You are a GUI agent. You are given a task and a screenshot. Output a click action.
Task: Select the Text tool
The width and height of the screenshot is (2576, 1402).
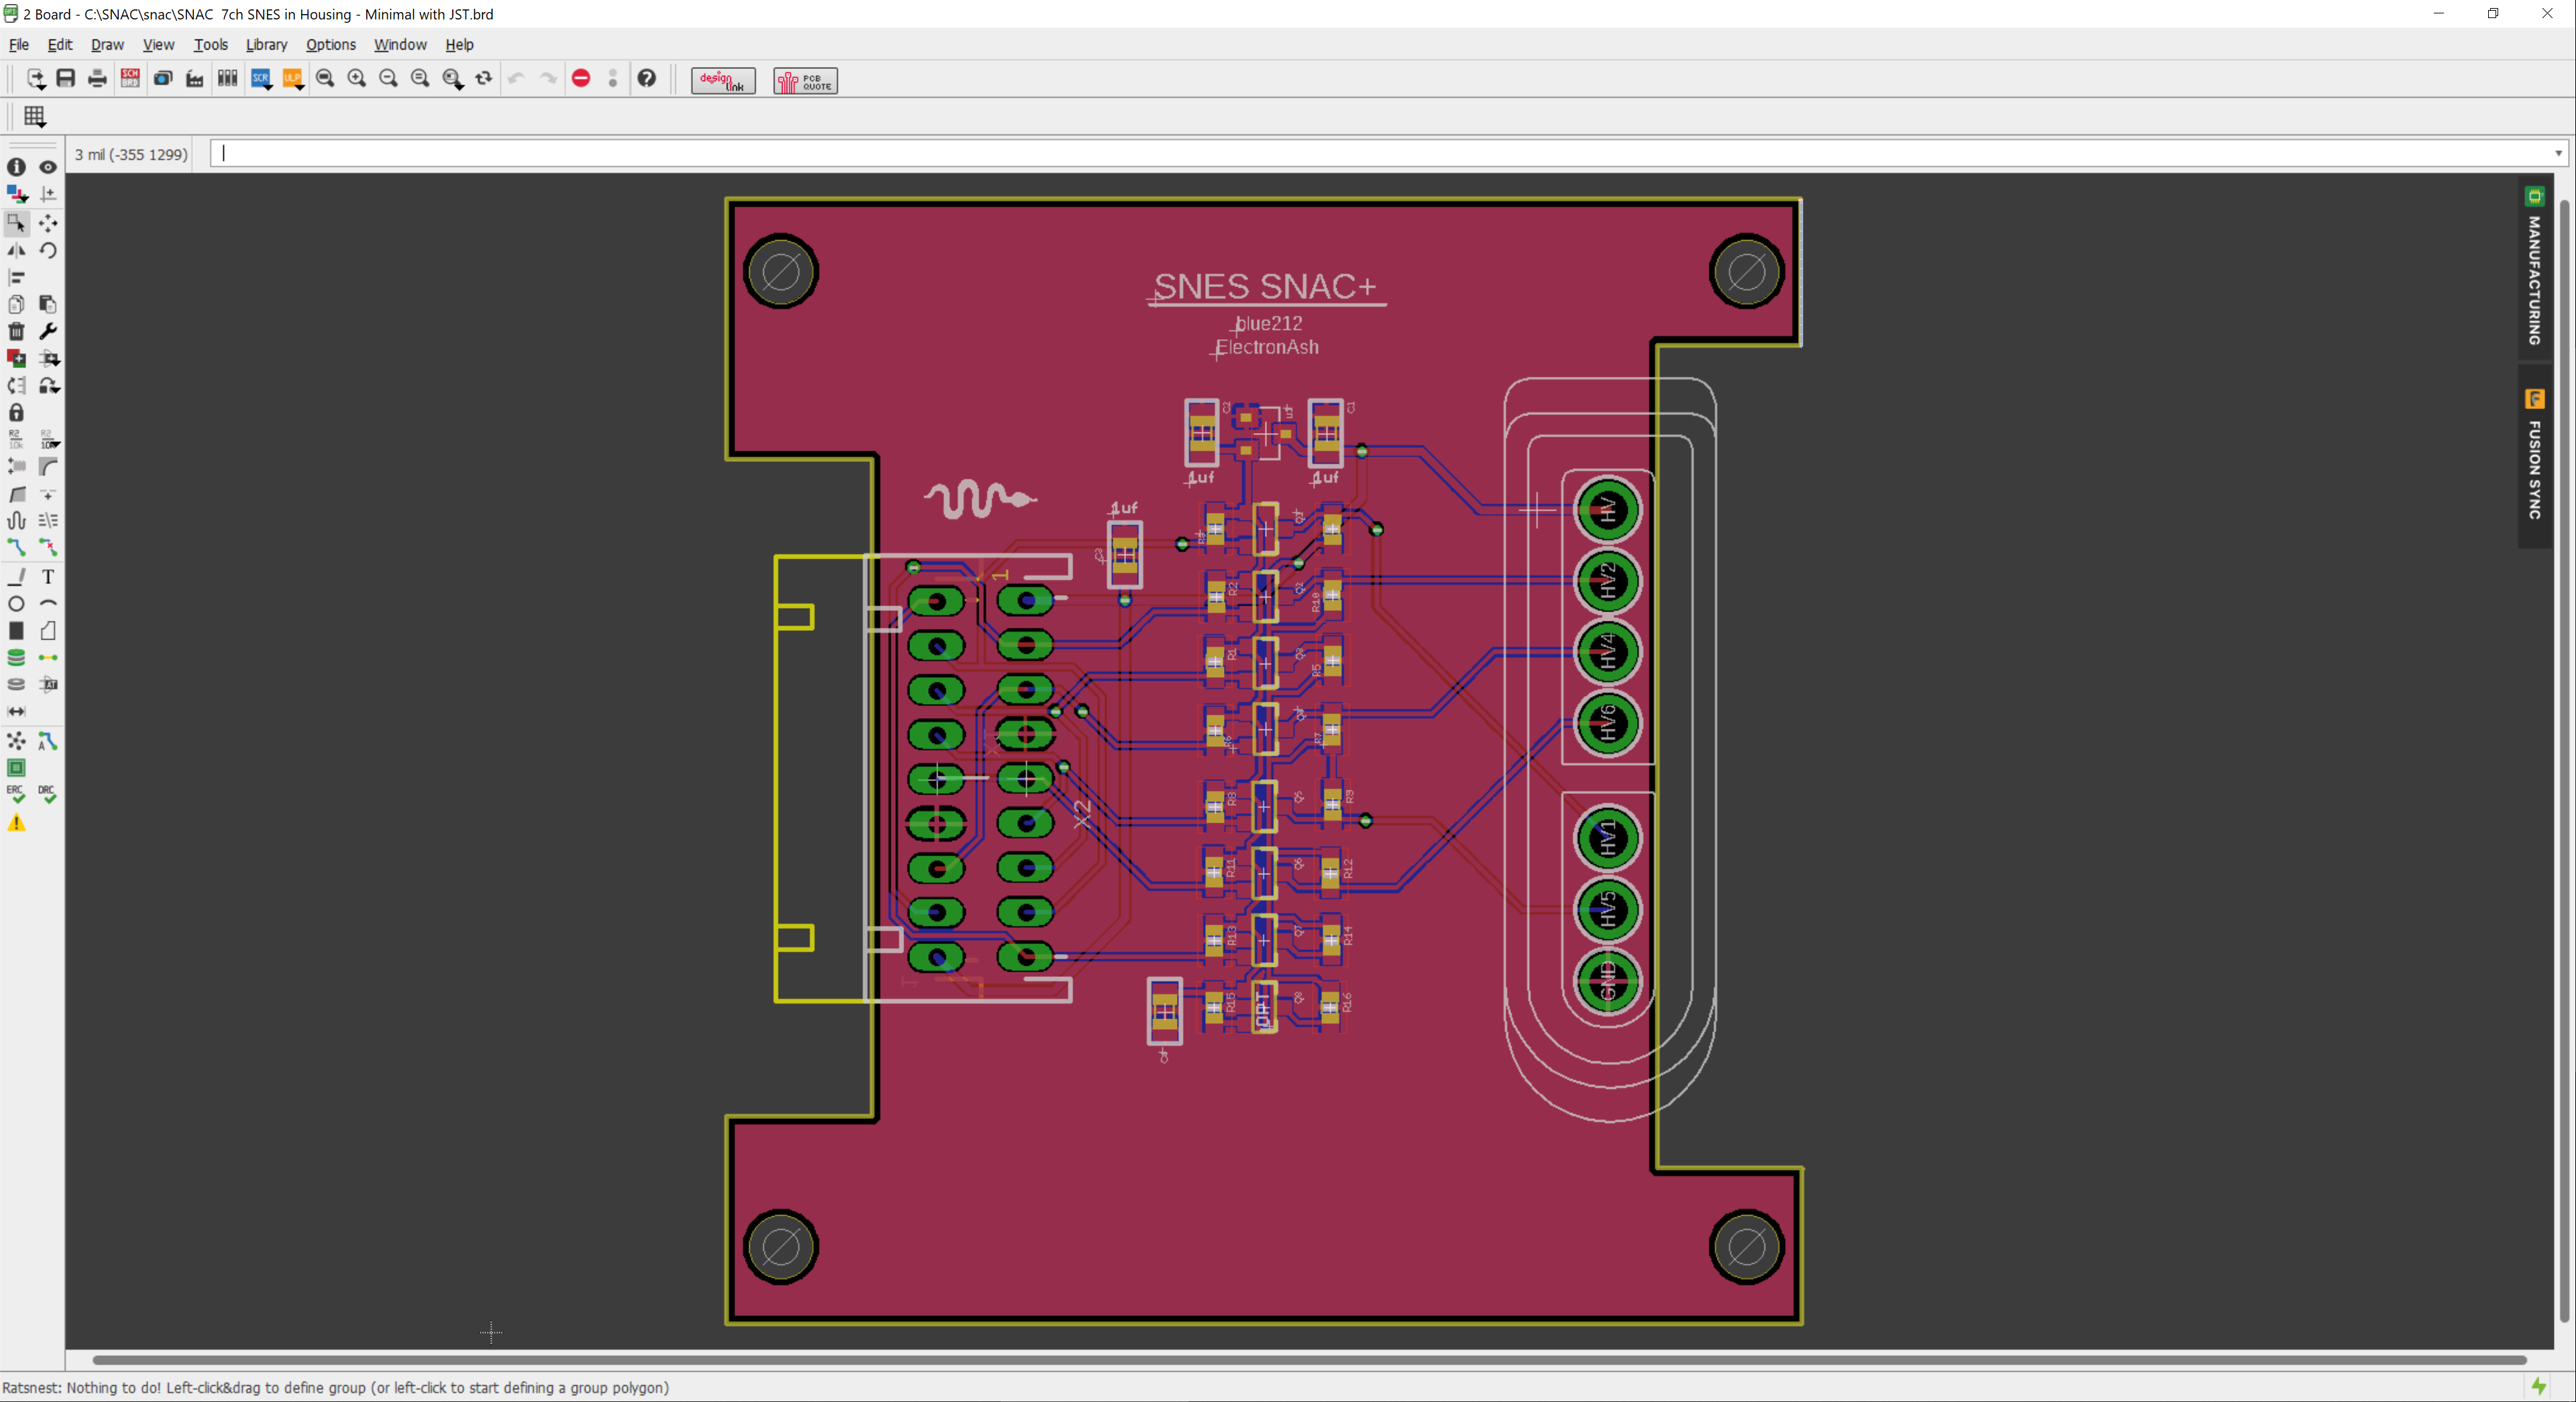(47, 577)
